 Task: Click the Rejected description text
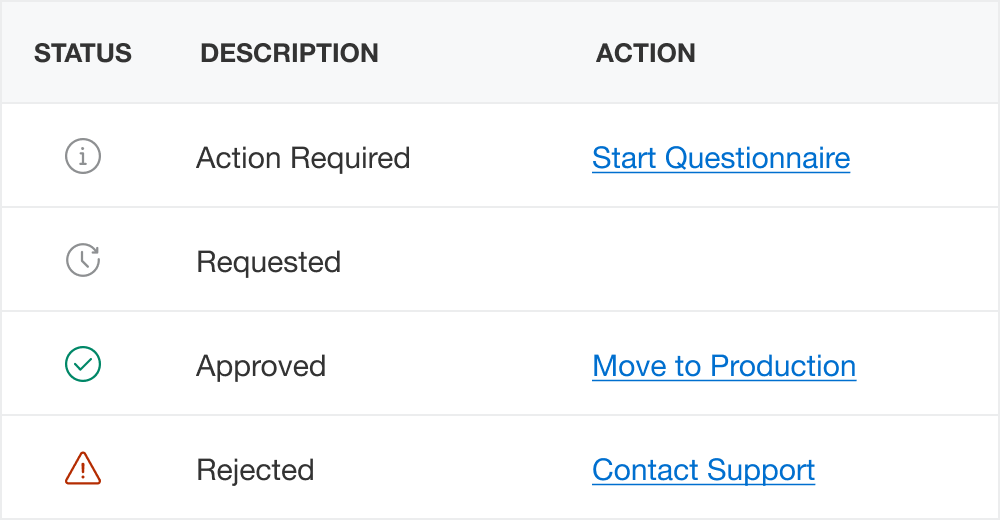pyautogui.click(x=255, y=470)
